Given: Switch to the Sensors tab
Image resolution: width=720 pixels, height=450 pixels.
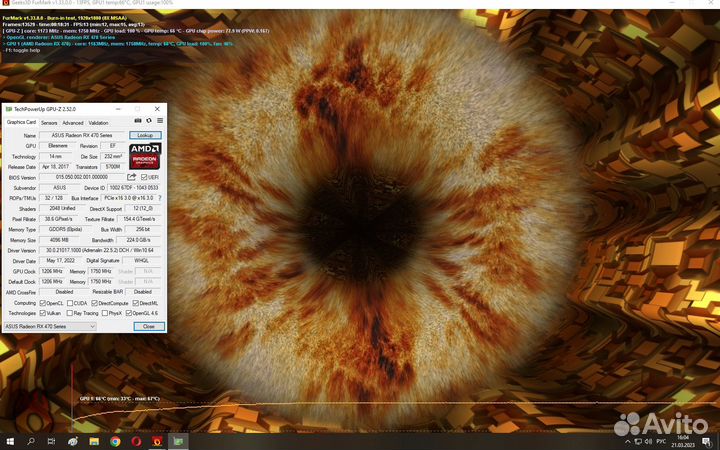Looking at the screenshot, I should [x=48, y=123].
